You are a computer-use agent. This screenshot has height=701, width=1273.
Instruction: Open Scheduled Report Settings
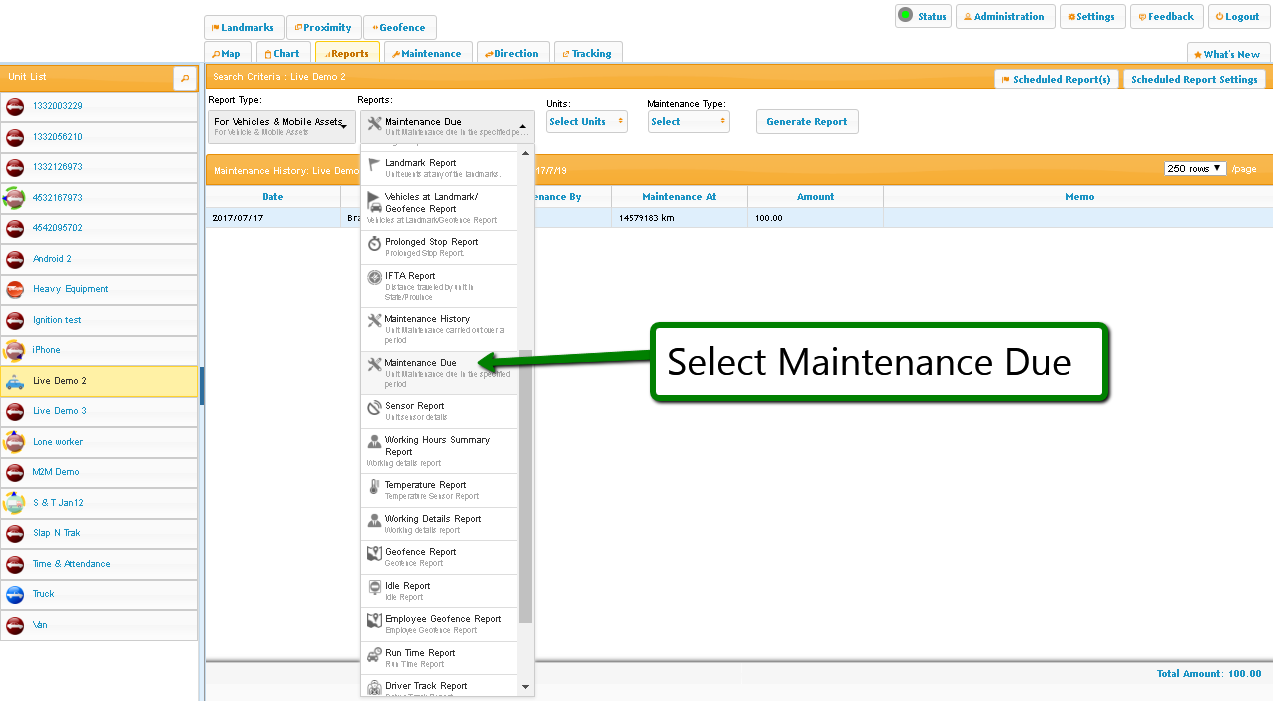click(1193, 80)
